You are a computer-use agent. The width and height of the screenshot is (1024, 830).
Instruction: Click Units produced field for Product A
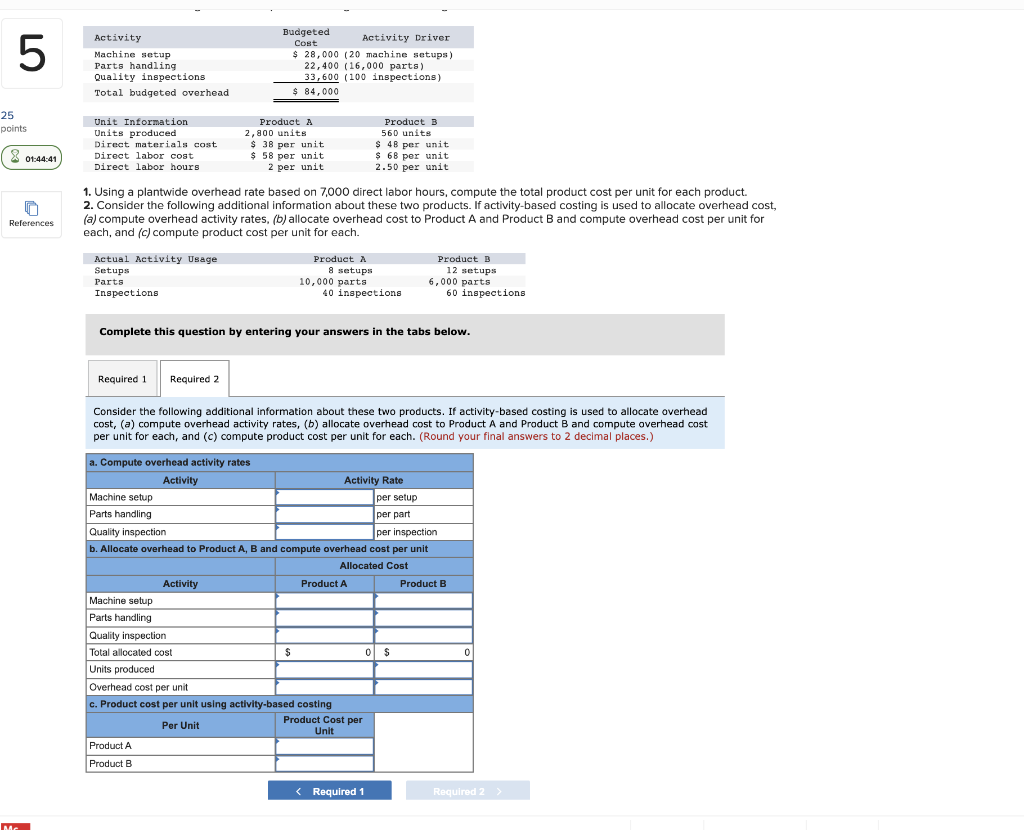[324, 669]
